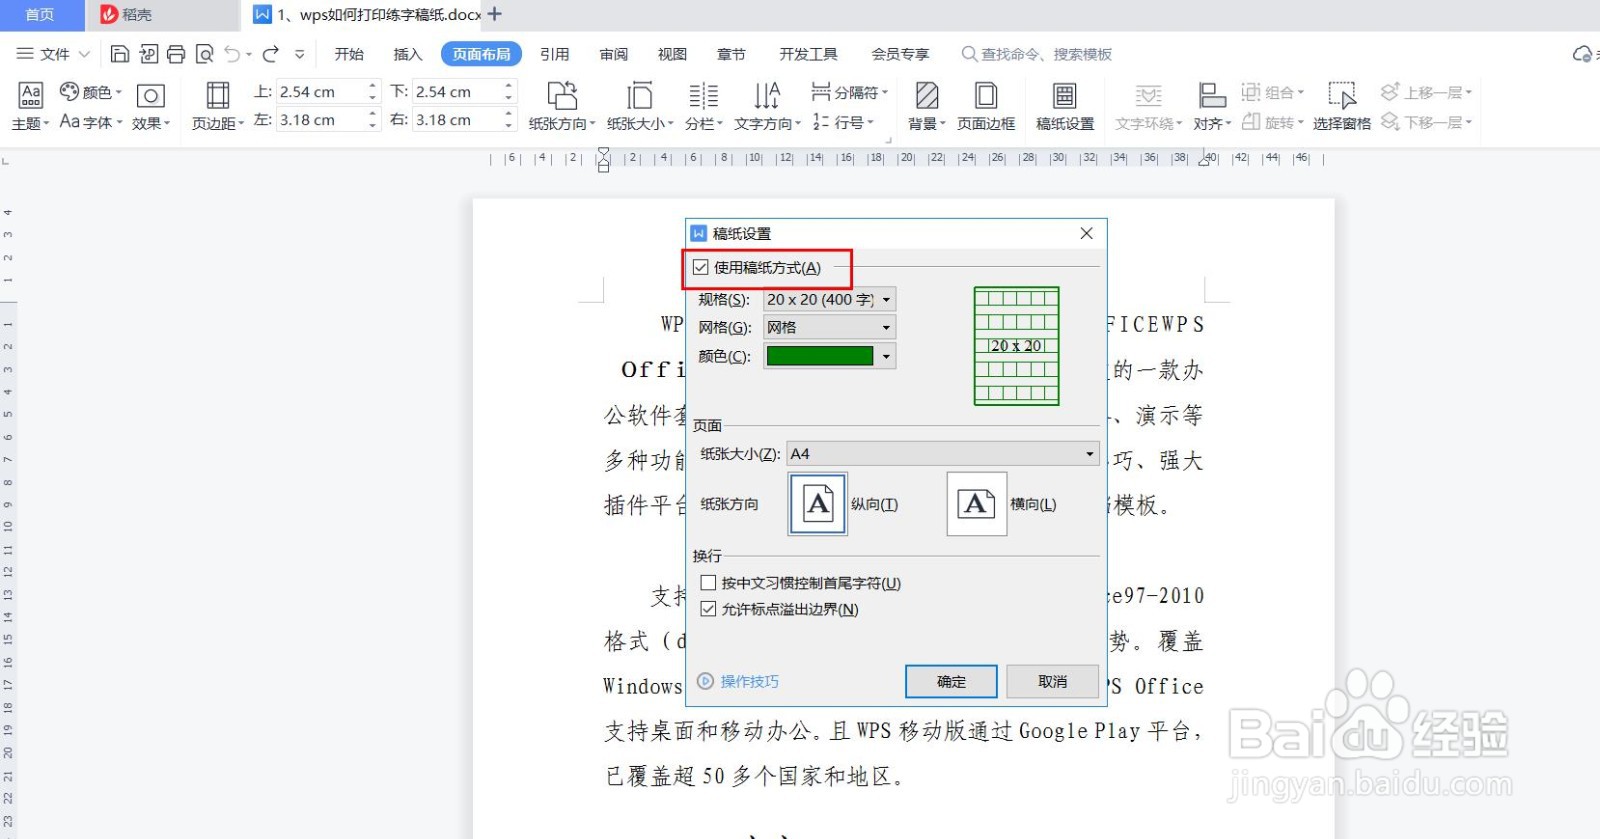Switch to the 章节 ribbon tab
The width and height of the screenshot is (1600, 839).
[731, 54]
